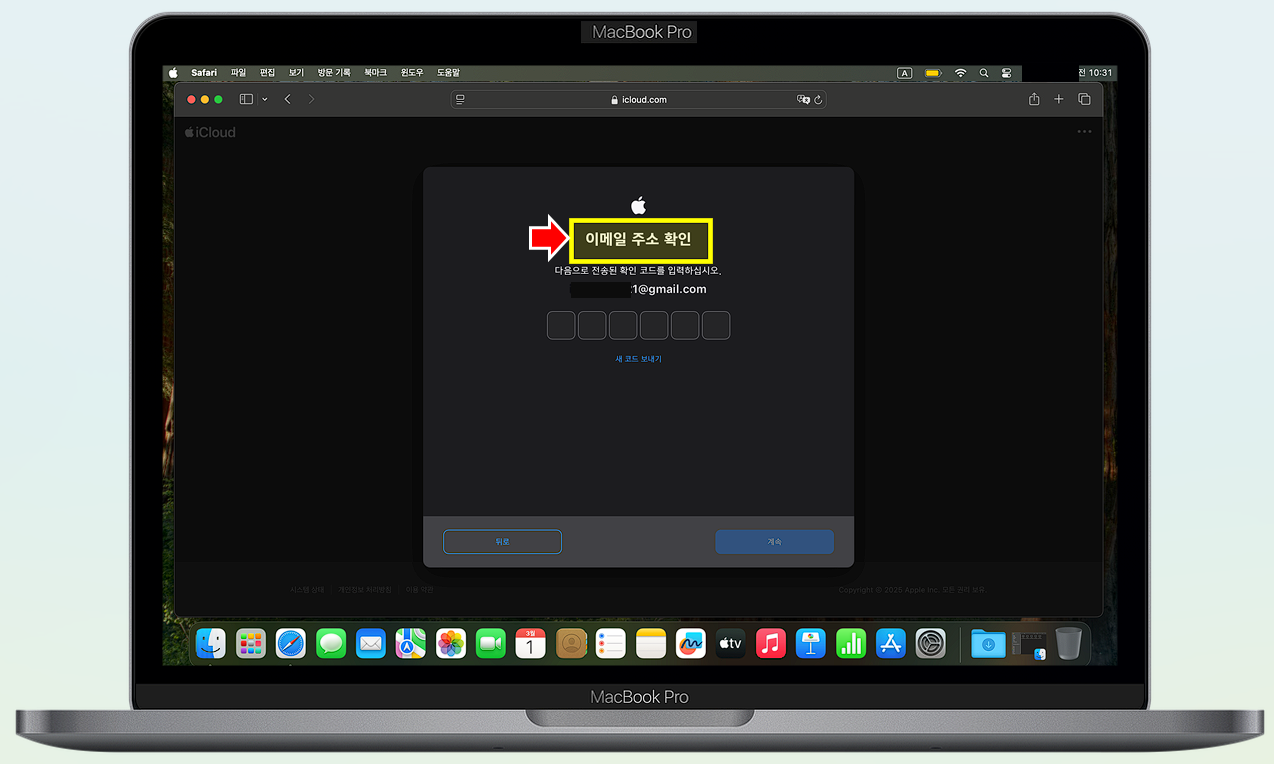Launch Freeform from the dock
This screenshot has width=1274, height=764.
pyautogui.click(x=691, y=643)
